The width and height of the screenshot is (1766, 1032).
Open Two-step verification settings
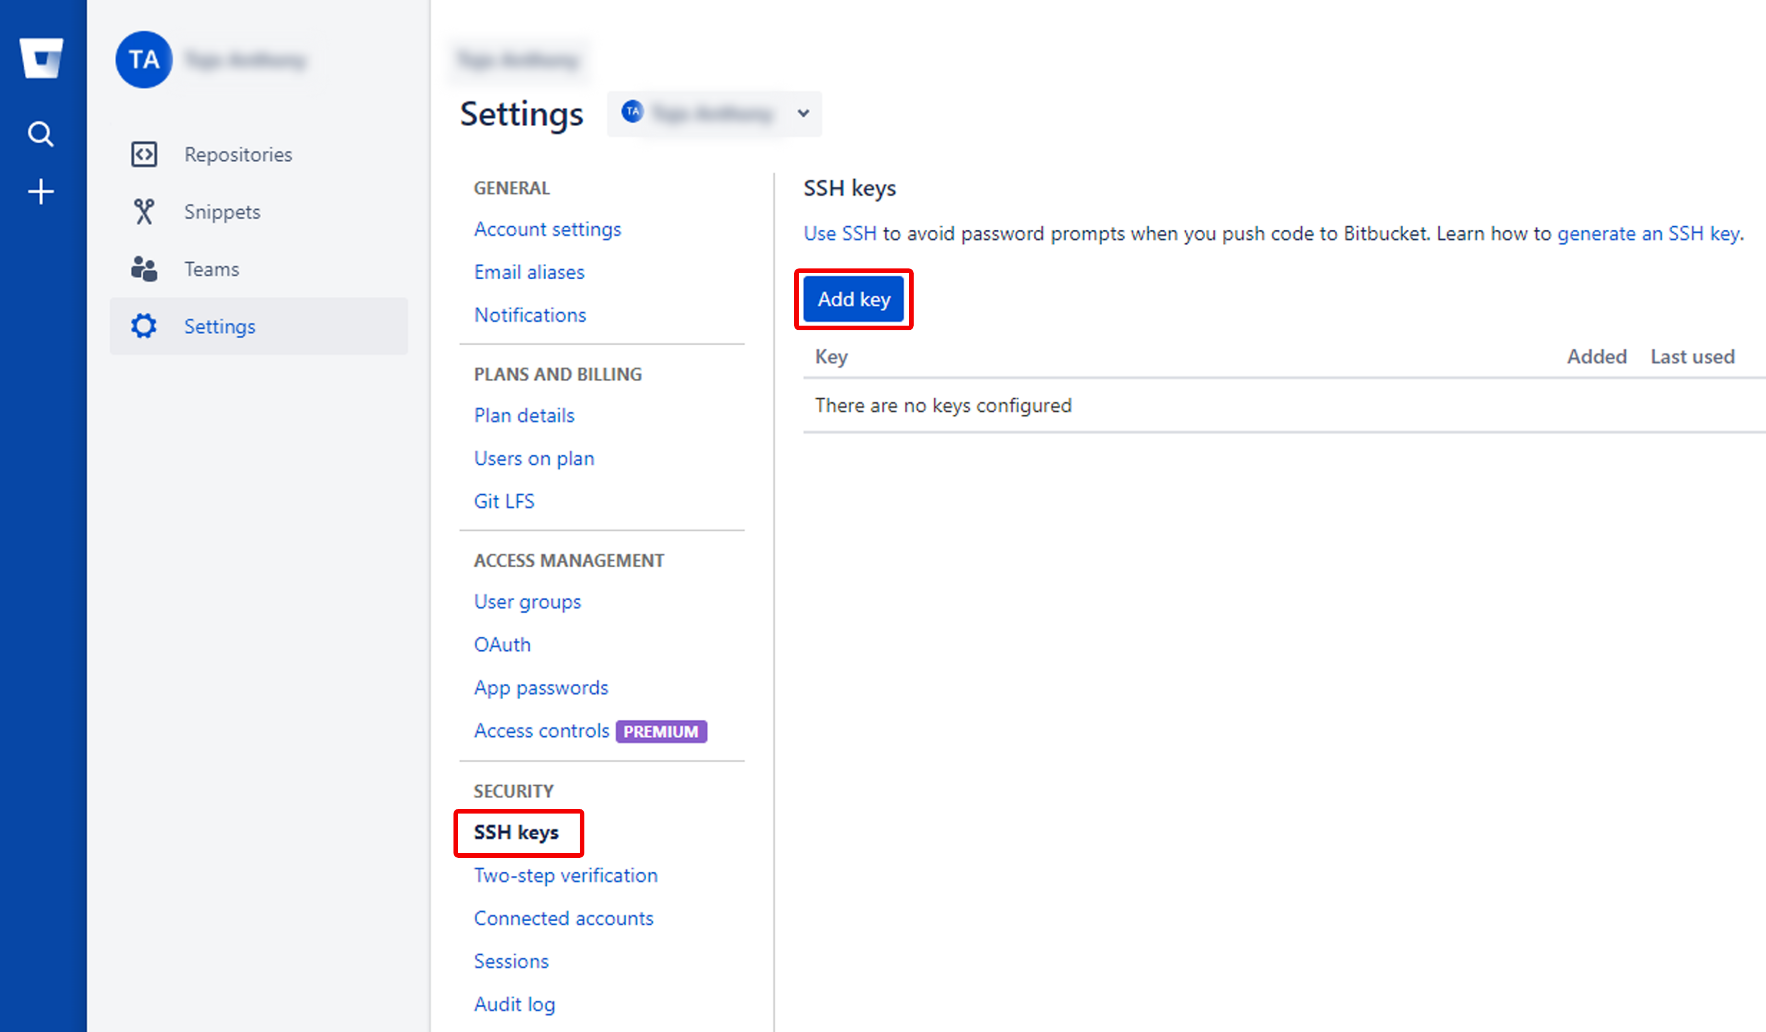[565, 876]
